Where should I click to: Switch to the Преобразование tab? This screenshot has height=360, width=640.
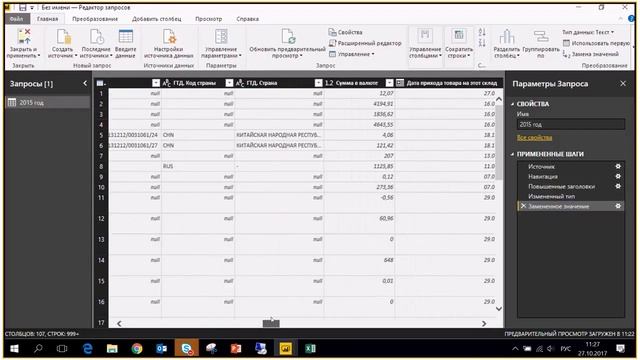(95, 19)
